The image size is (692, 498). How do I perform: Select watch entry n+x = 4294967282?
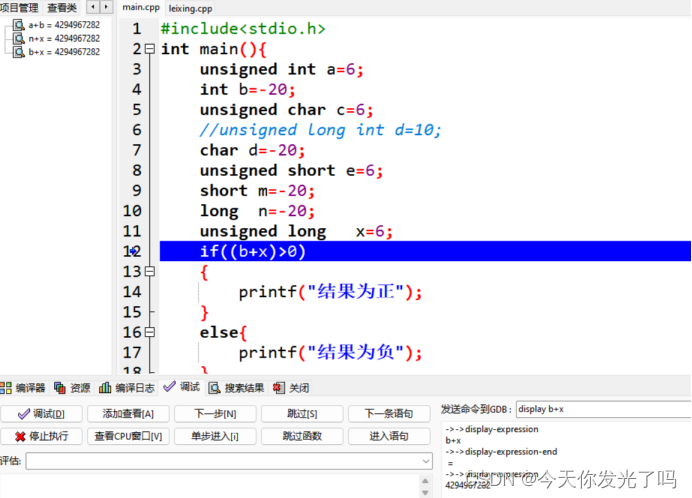64,38
